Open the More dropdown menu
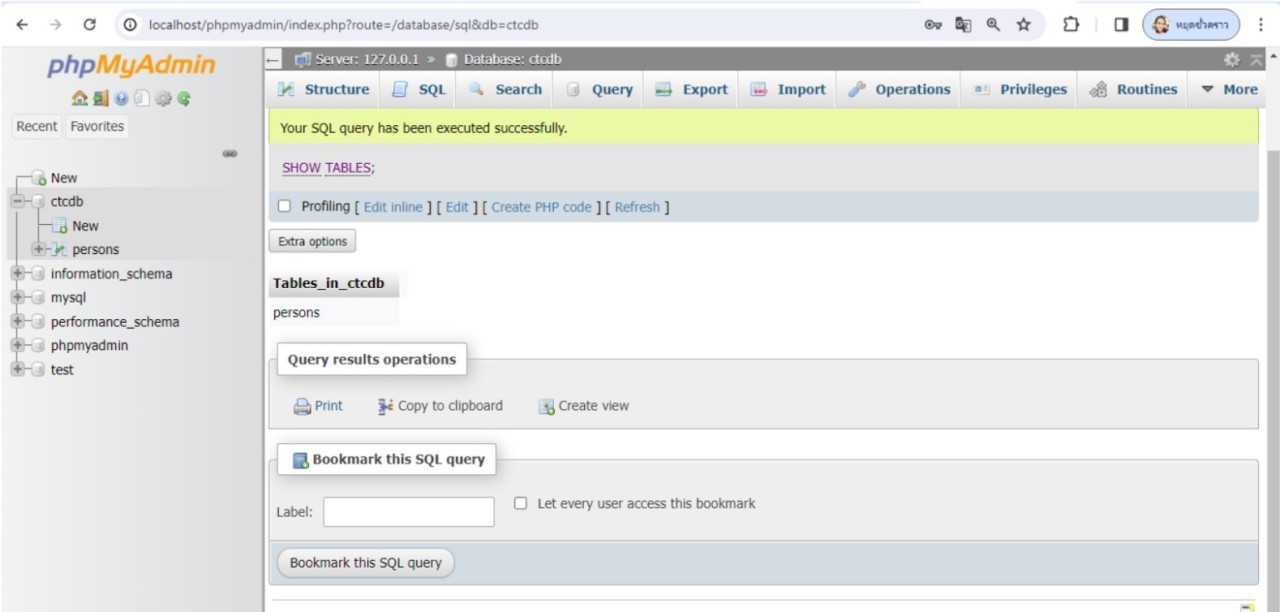Viewport: 1280px width, 612px height. [x=1229, y=90]
